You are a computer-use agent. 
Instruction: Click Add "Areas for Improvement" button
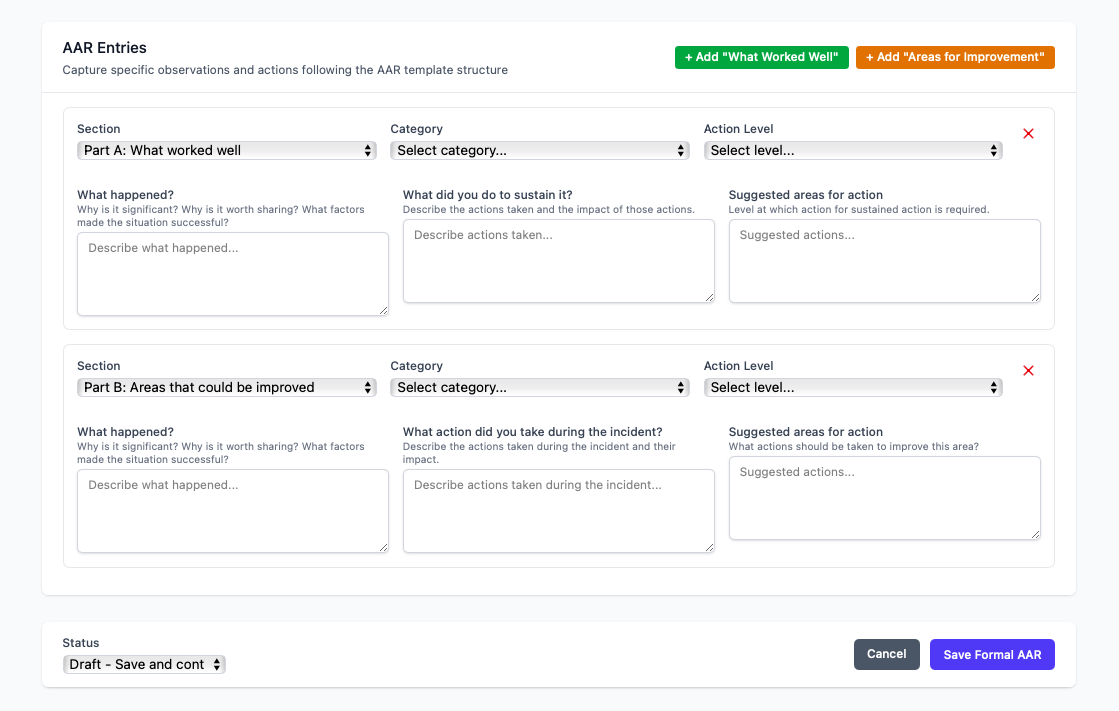(x=955, y=57)
